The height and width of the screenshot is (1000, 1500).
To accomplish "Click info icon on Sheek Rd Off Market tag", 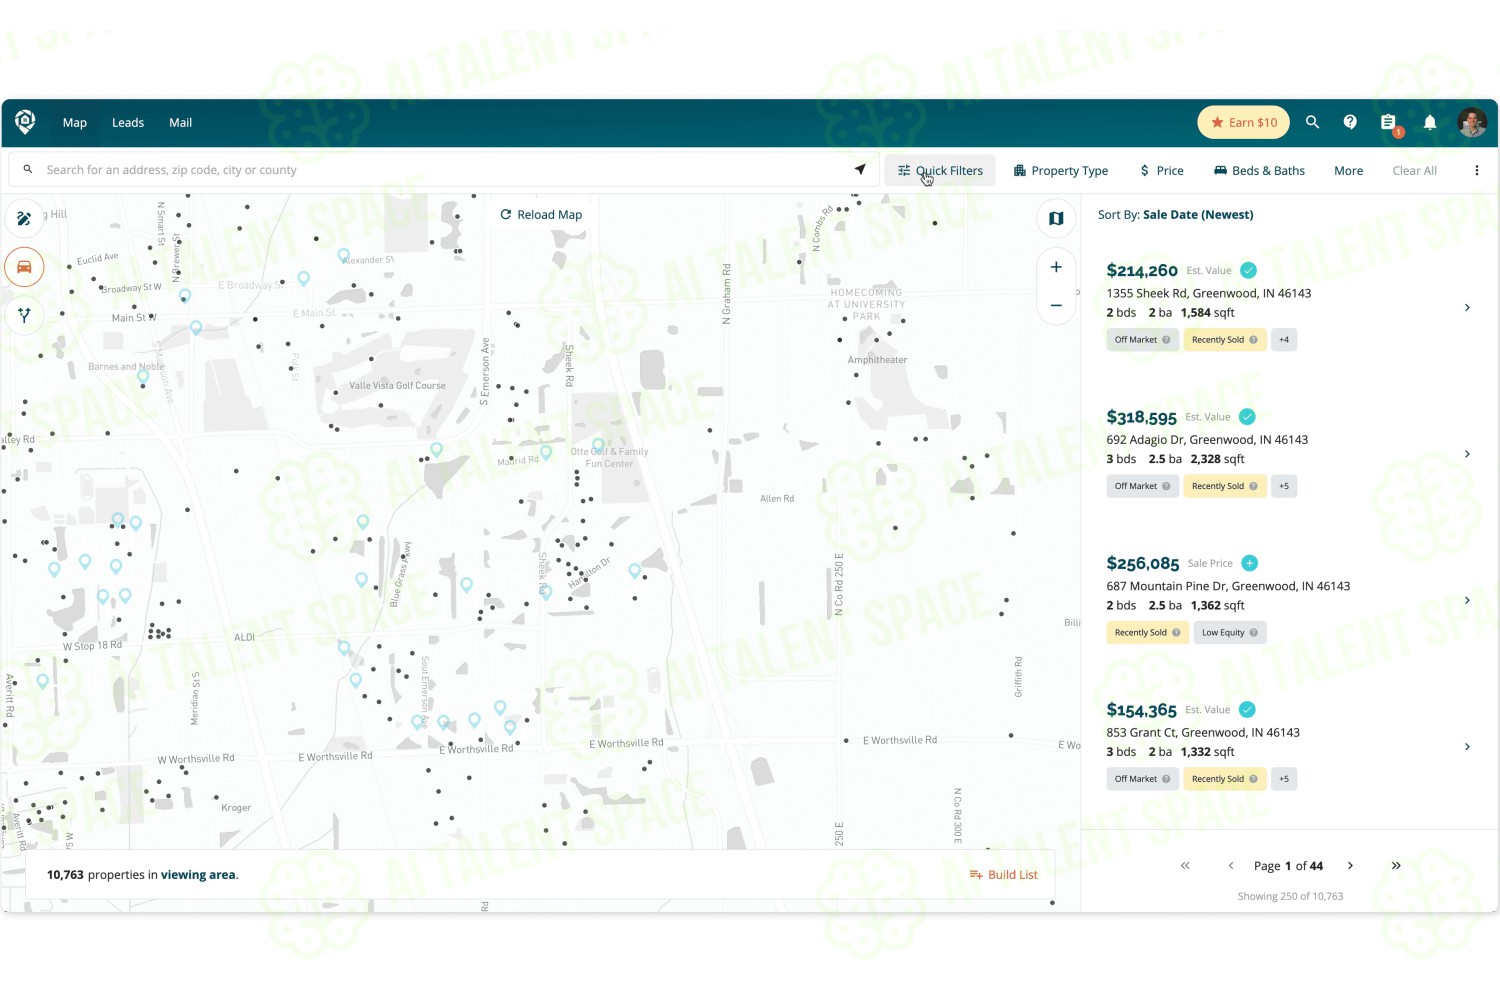I will click(1166, 340).
